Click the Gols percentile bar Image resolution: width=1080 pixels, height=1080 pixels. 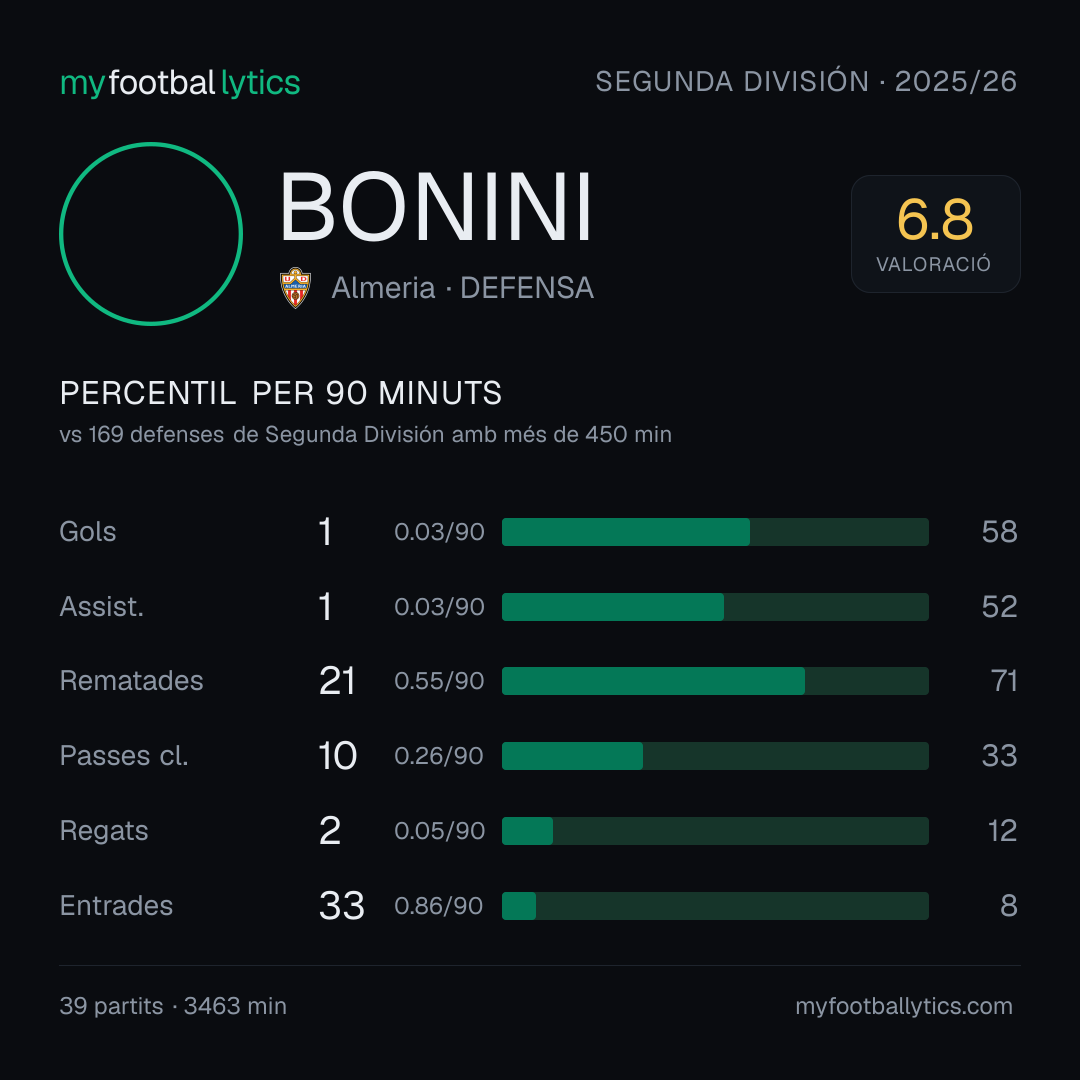[715, 532]
